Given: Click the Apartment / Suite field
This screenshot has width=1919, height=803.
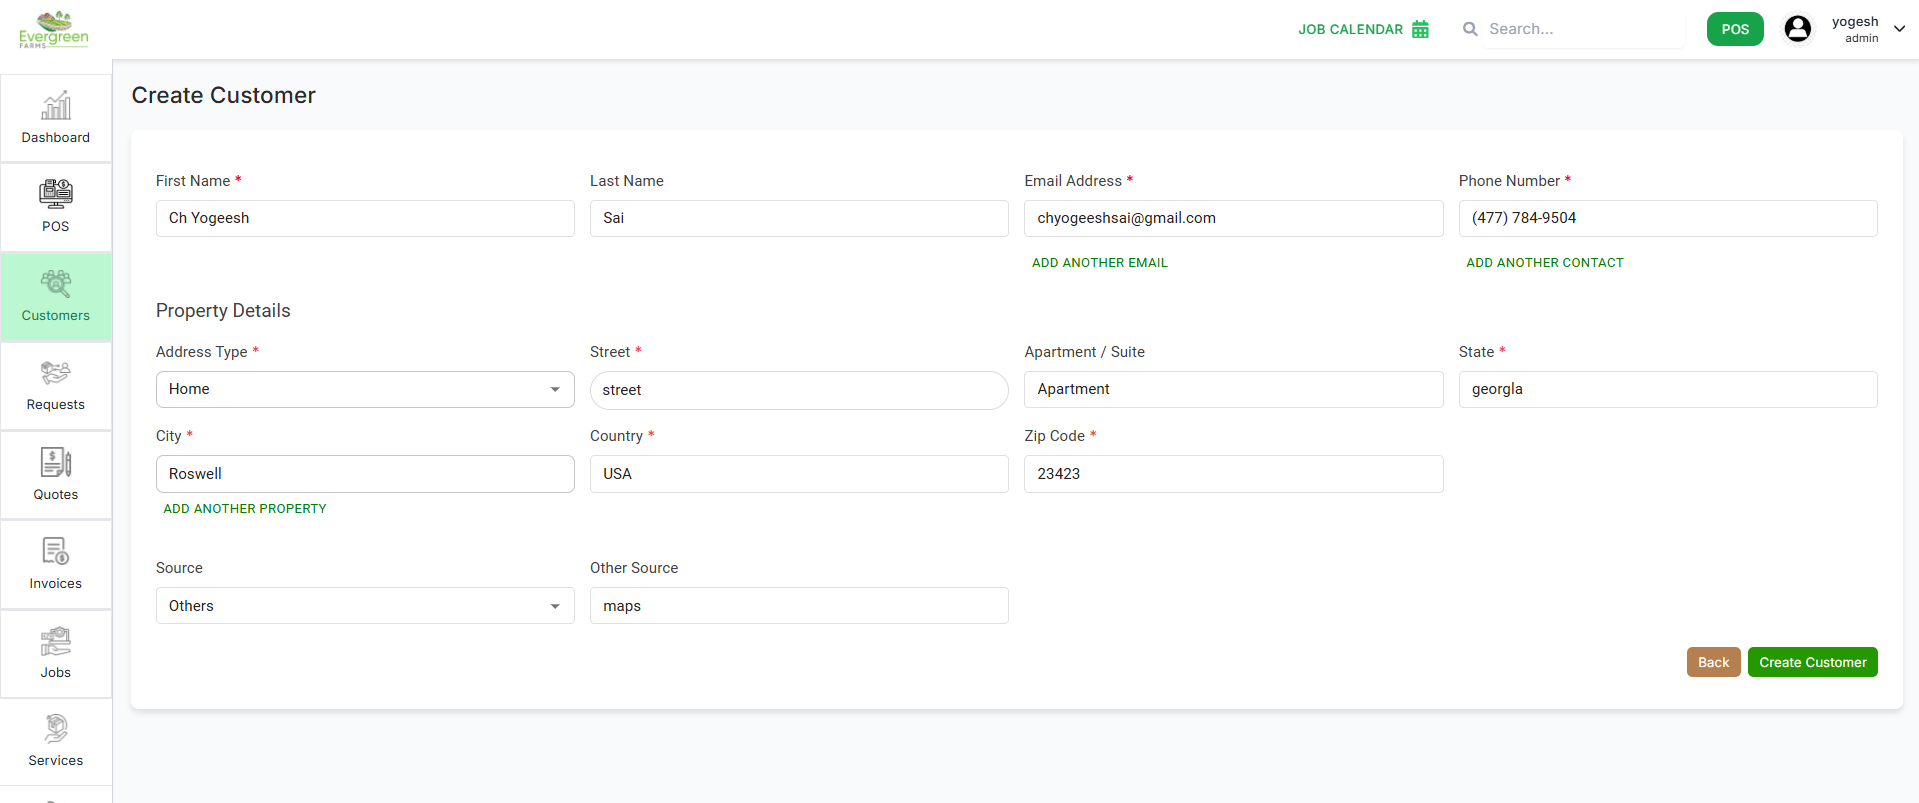Looking at the screenshot, I should click(1233, 389).
